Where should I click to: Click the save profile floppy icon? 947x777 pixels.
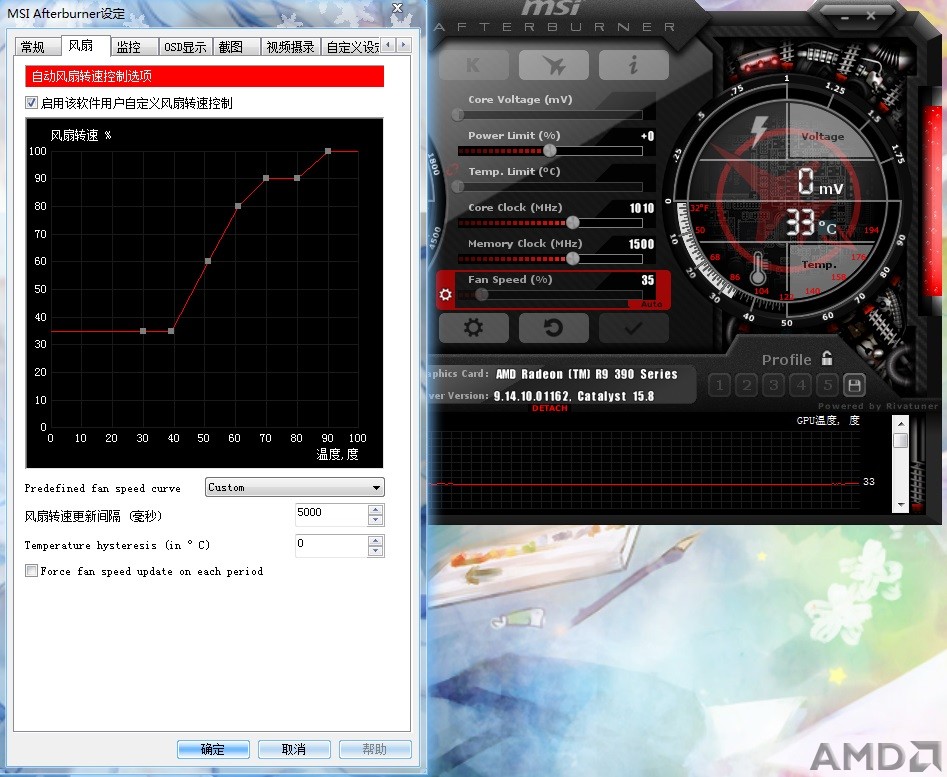click(x=854, y=385)
